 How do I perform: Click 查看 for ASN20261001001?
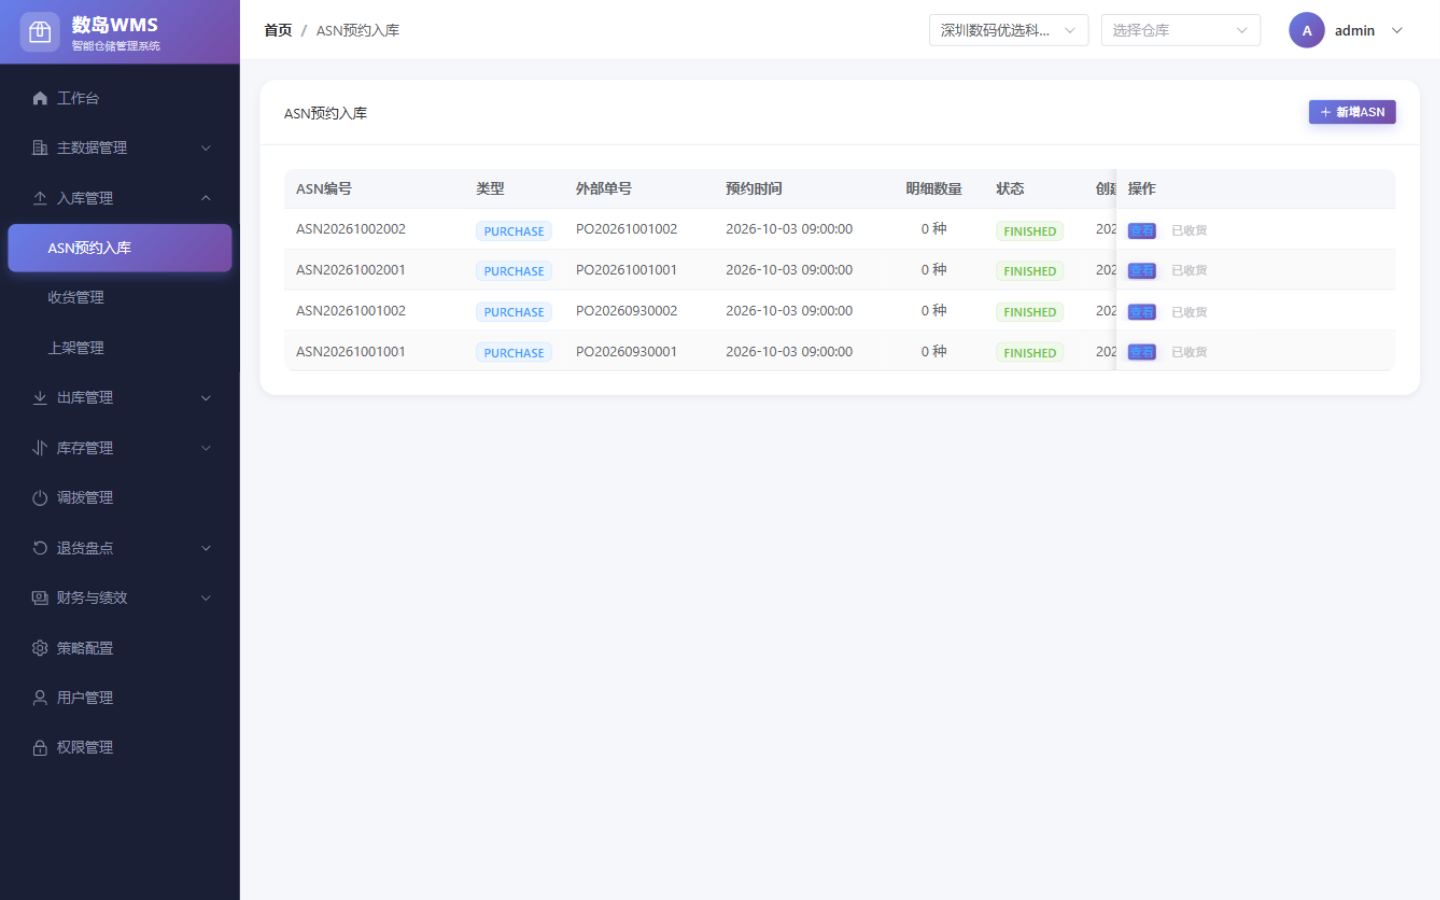[x=1142, y=352]
